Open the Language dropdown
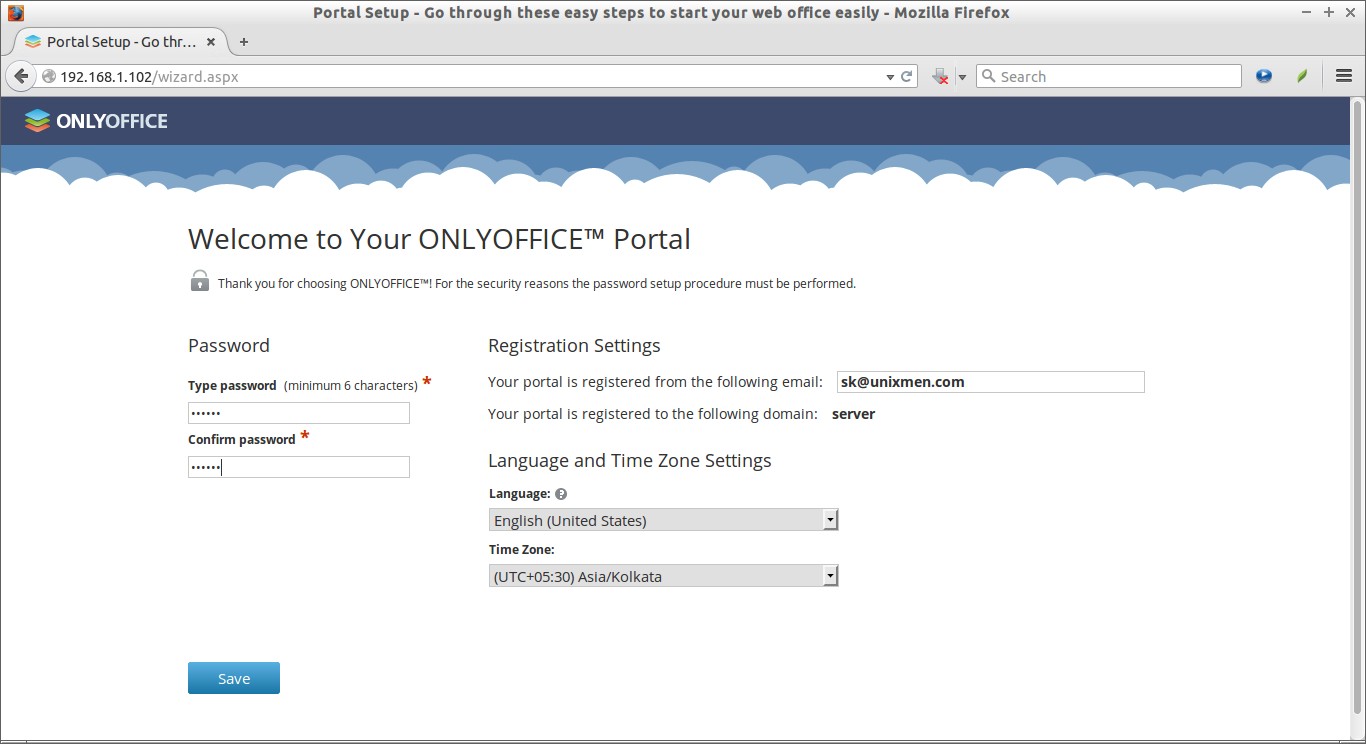Screen dimensions: 1366x744 (x=663, y=520)
